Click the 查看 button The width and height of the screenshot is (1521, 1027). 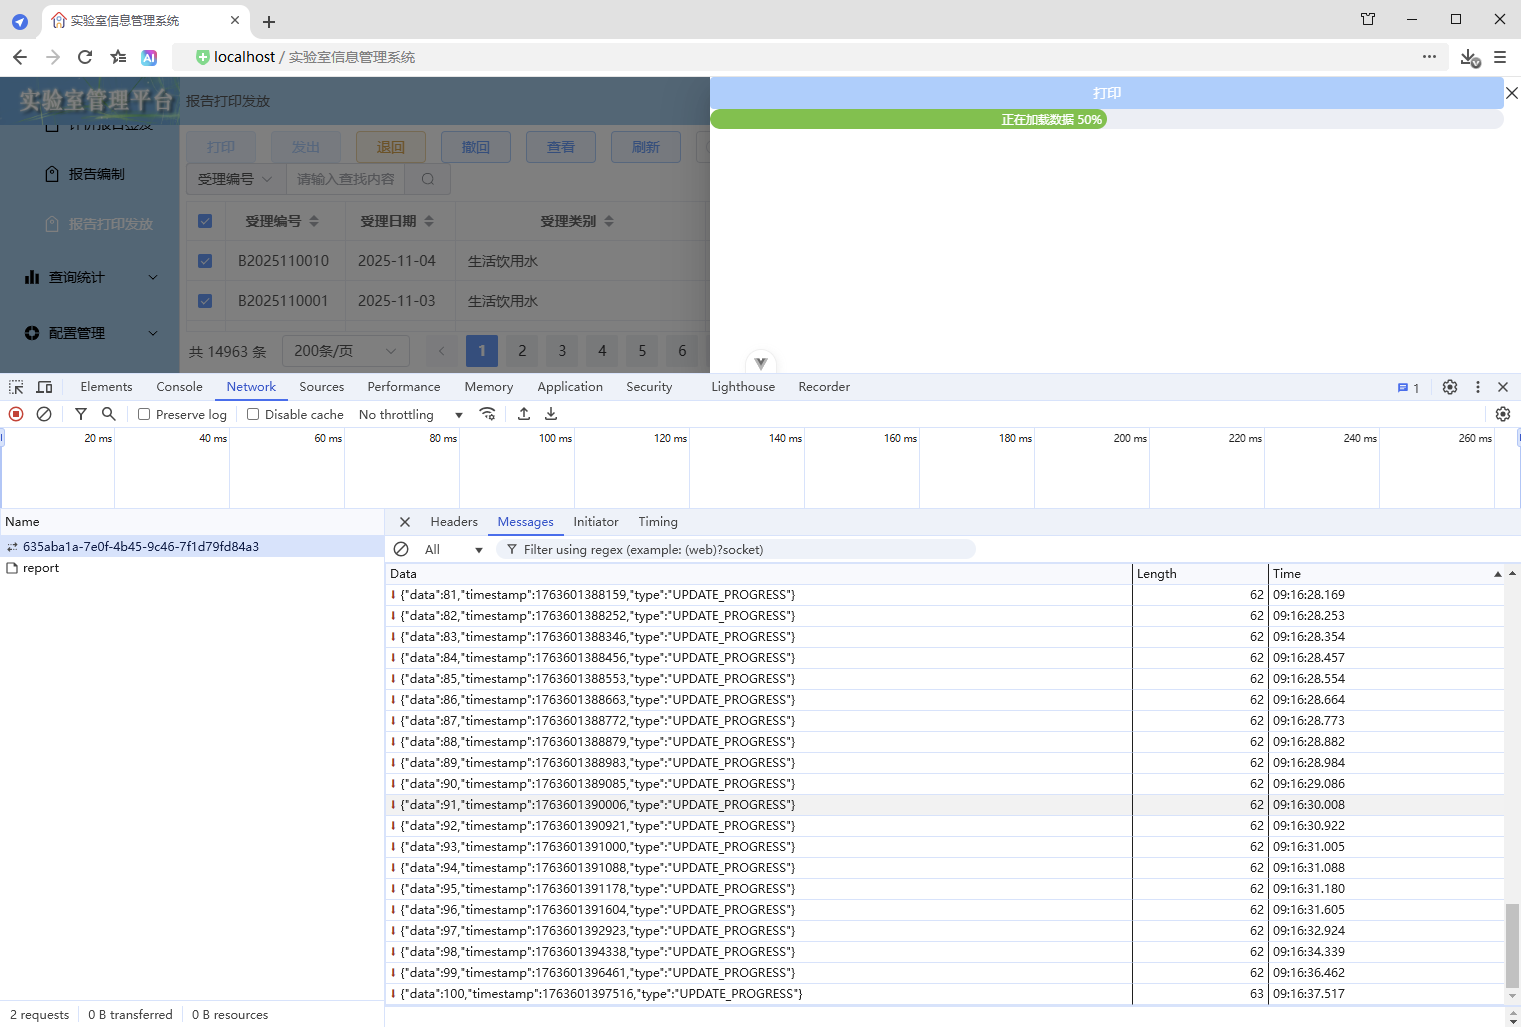click(561, 147)
